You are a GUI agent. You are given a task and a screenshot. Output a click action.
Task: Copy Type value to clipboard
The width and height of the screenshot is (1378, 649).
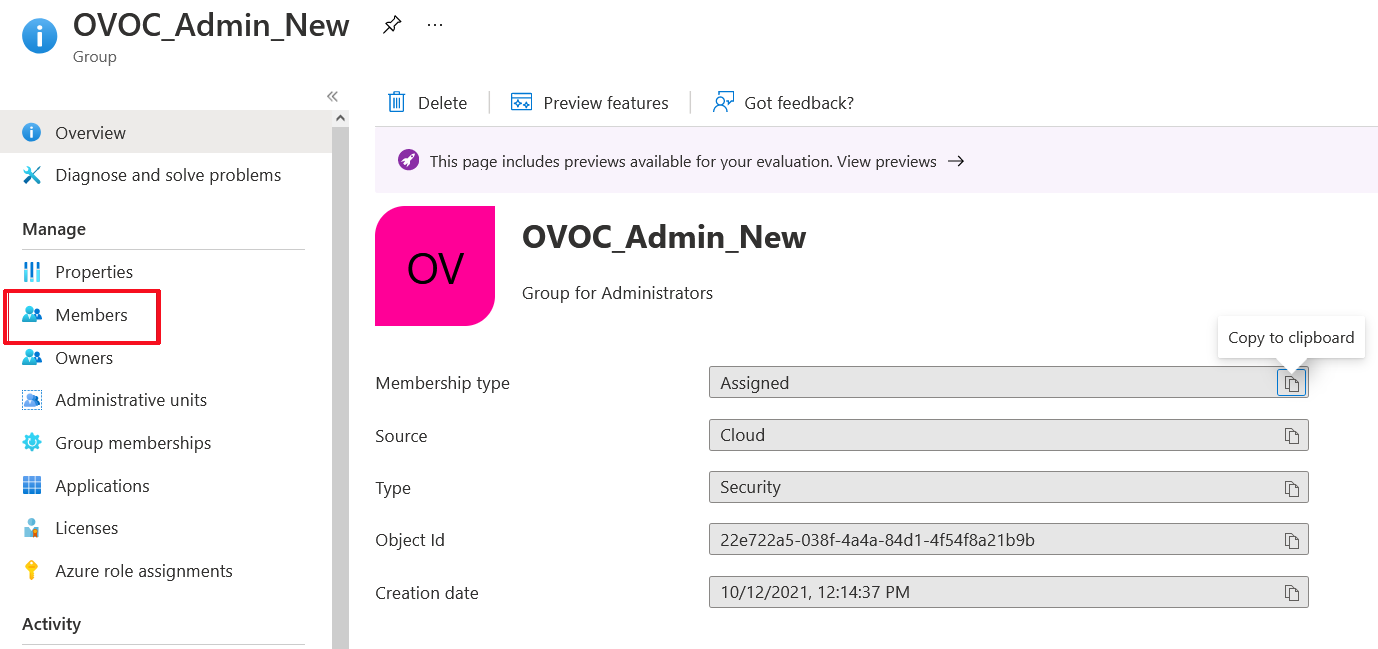point(1292,488)
